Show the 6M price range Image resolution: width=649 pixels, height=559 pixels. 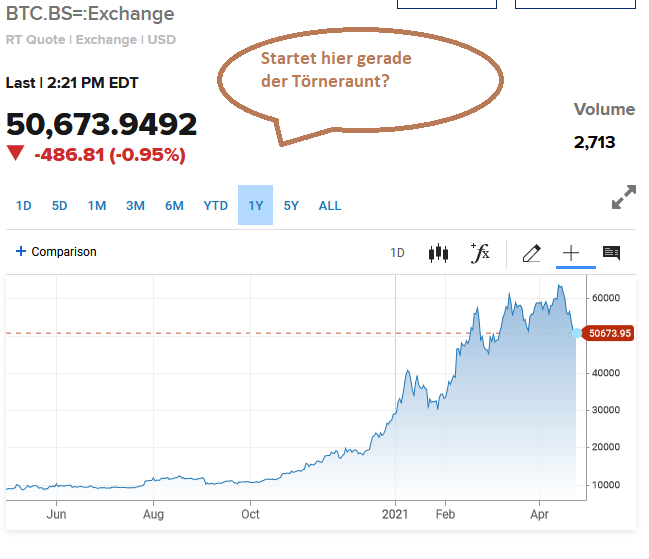coord(174,206)
